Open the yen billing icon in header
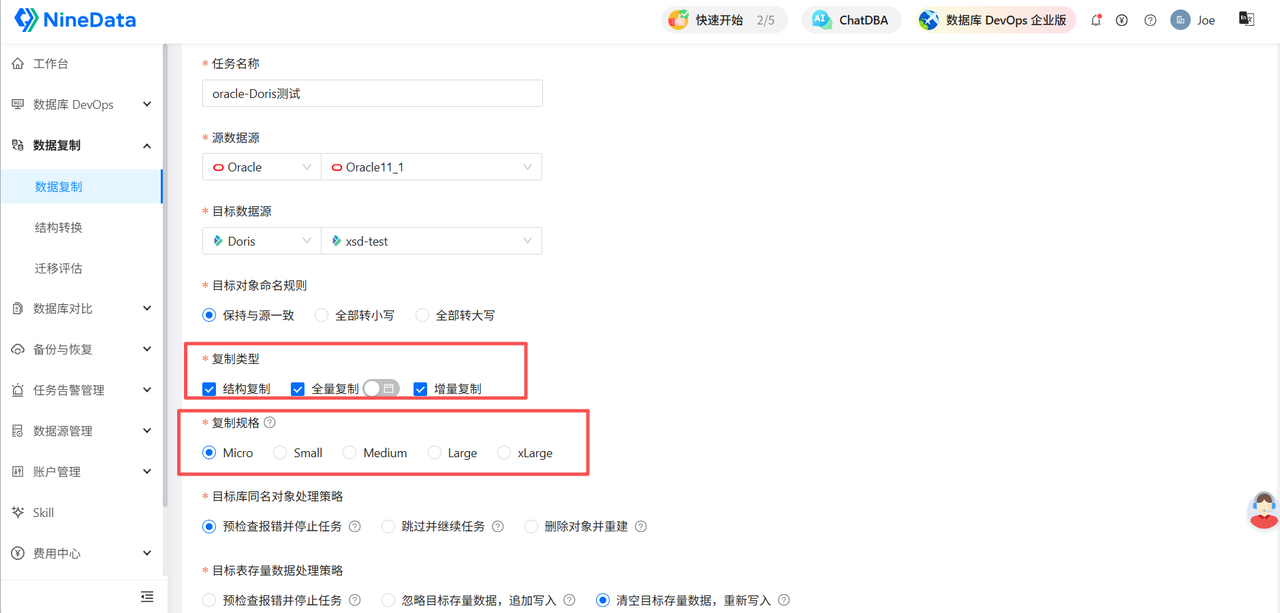The image size is (1280, 613). 1122,20
